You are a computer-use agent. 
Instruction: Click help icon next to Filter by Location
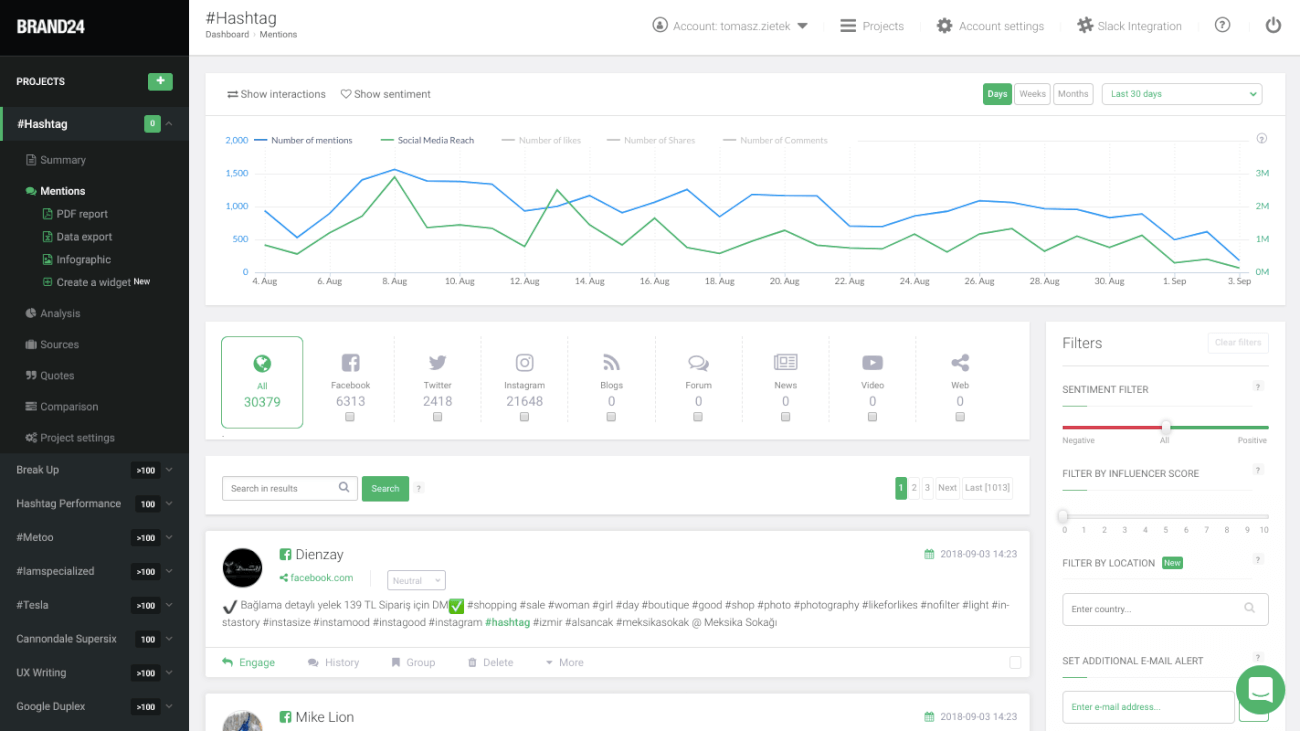[1258, 560]
